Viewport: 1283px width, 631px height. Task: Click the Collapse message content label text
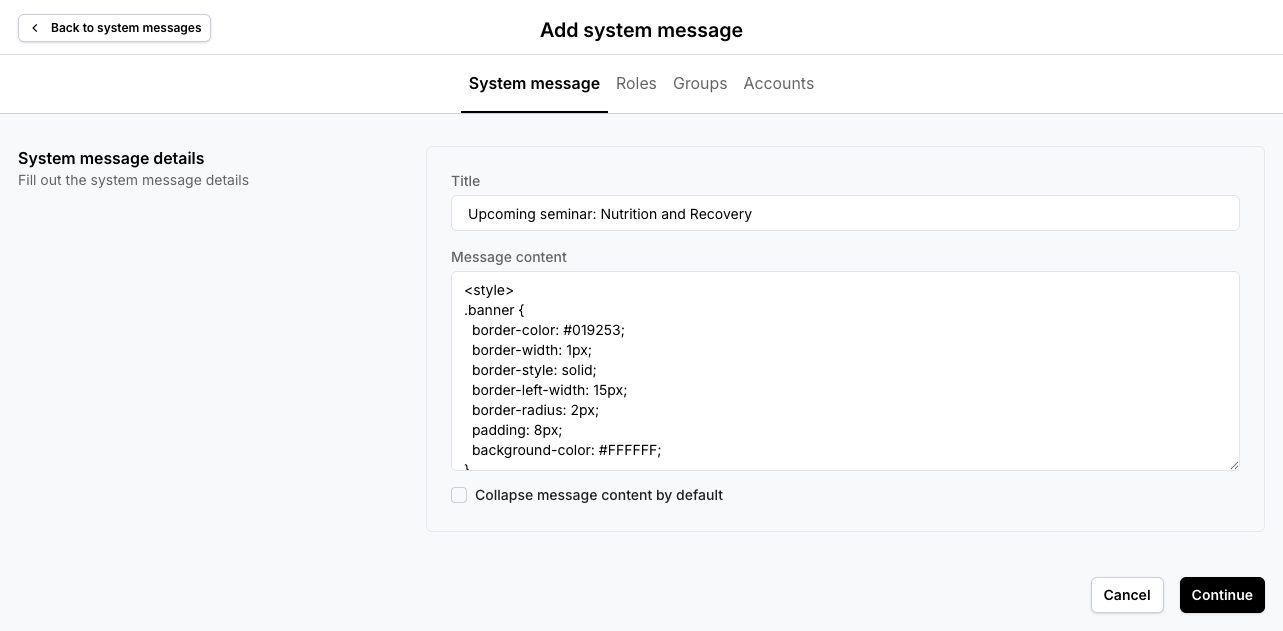599,495
